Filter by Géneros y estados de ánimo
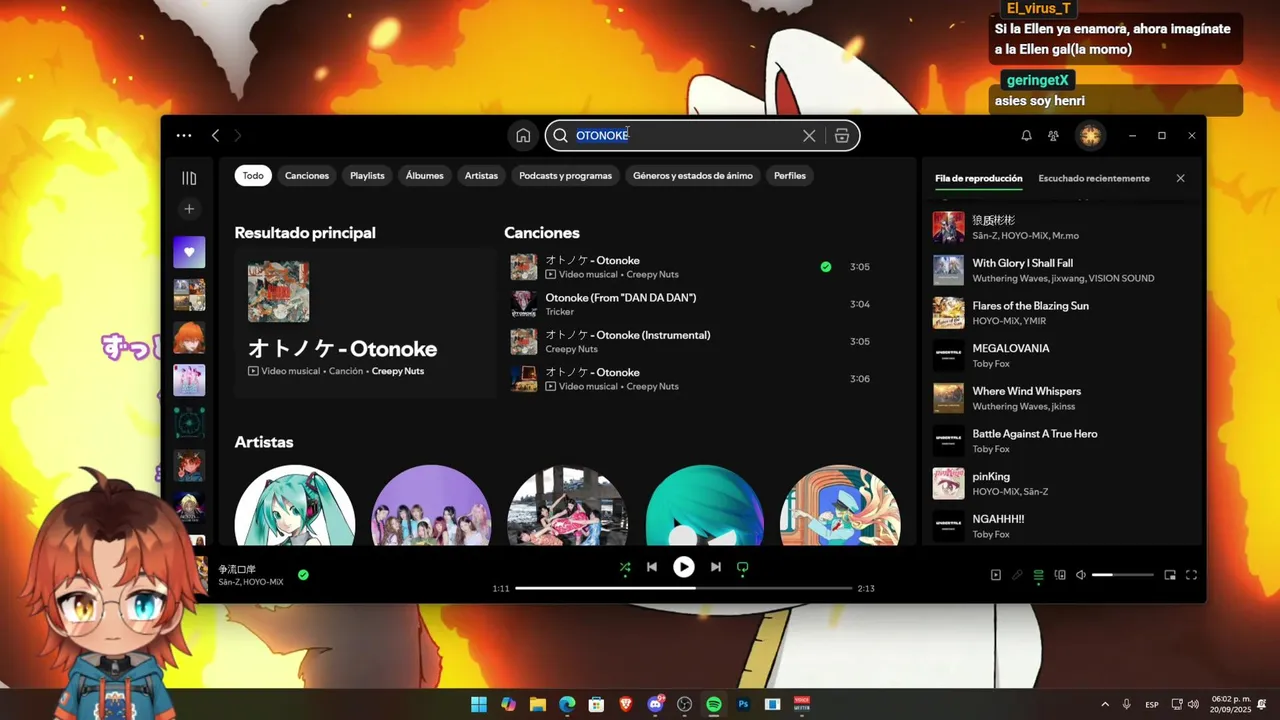 [x=693, y=176]
